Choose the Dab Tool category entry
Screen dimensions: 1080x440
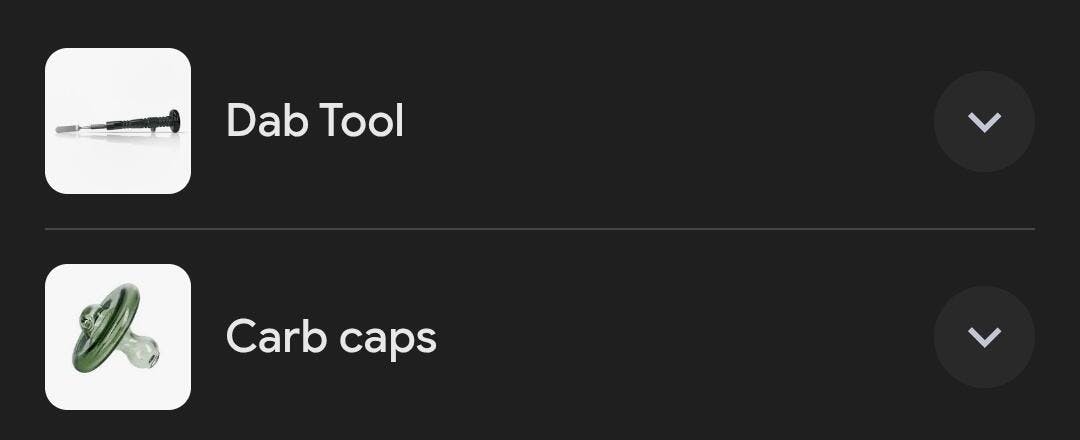(315, 121)
